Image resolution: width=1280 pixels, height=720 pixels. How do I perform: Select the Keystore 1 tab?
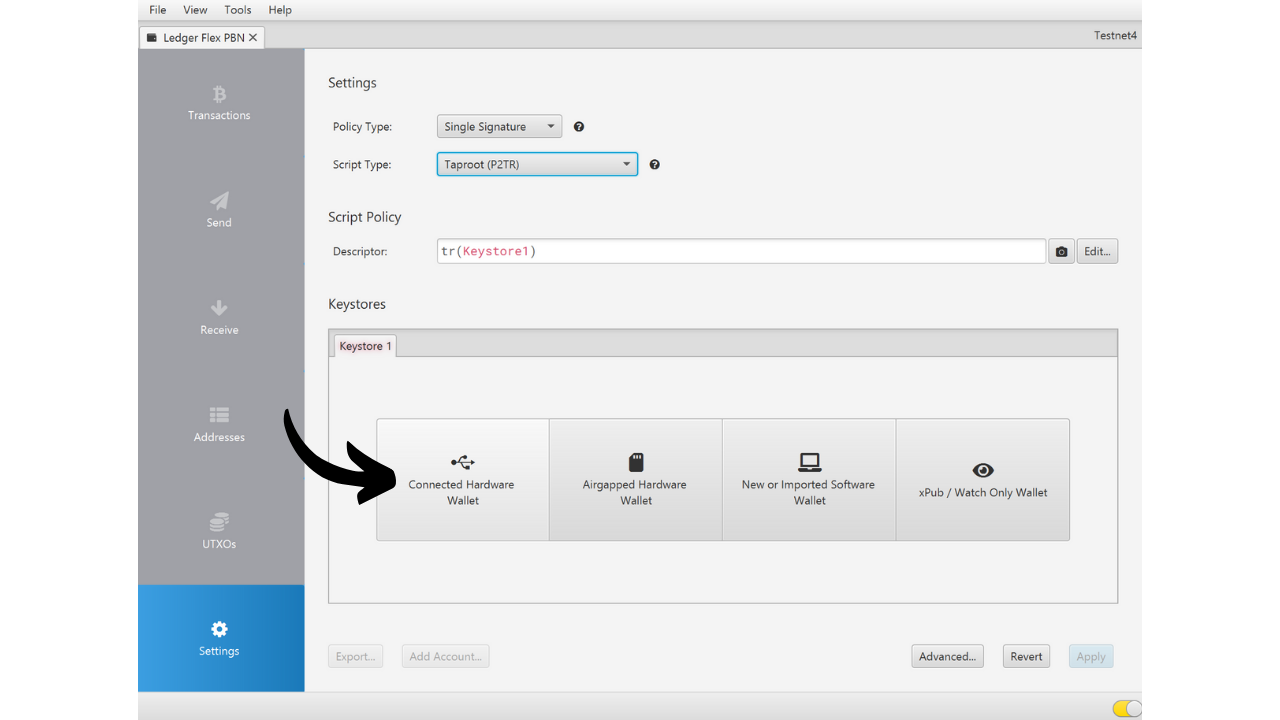point(365,346)
